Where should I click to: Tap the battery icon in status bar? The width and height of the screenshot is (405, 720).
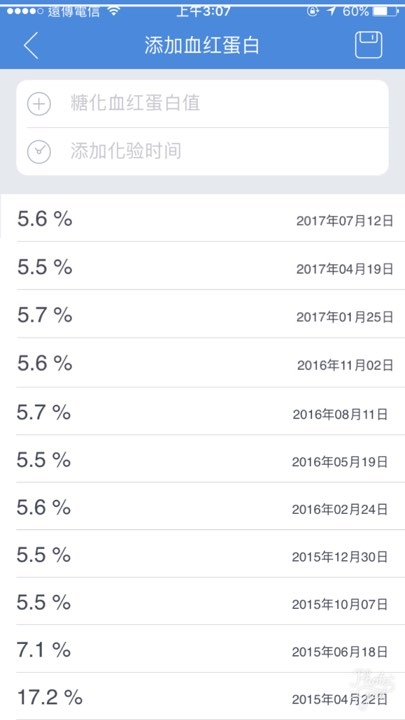[385, 11]
